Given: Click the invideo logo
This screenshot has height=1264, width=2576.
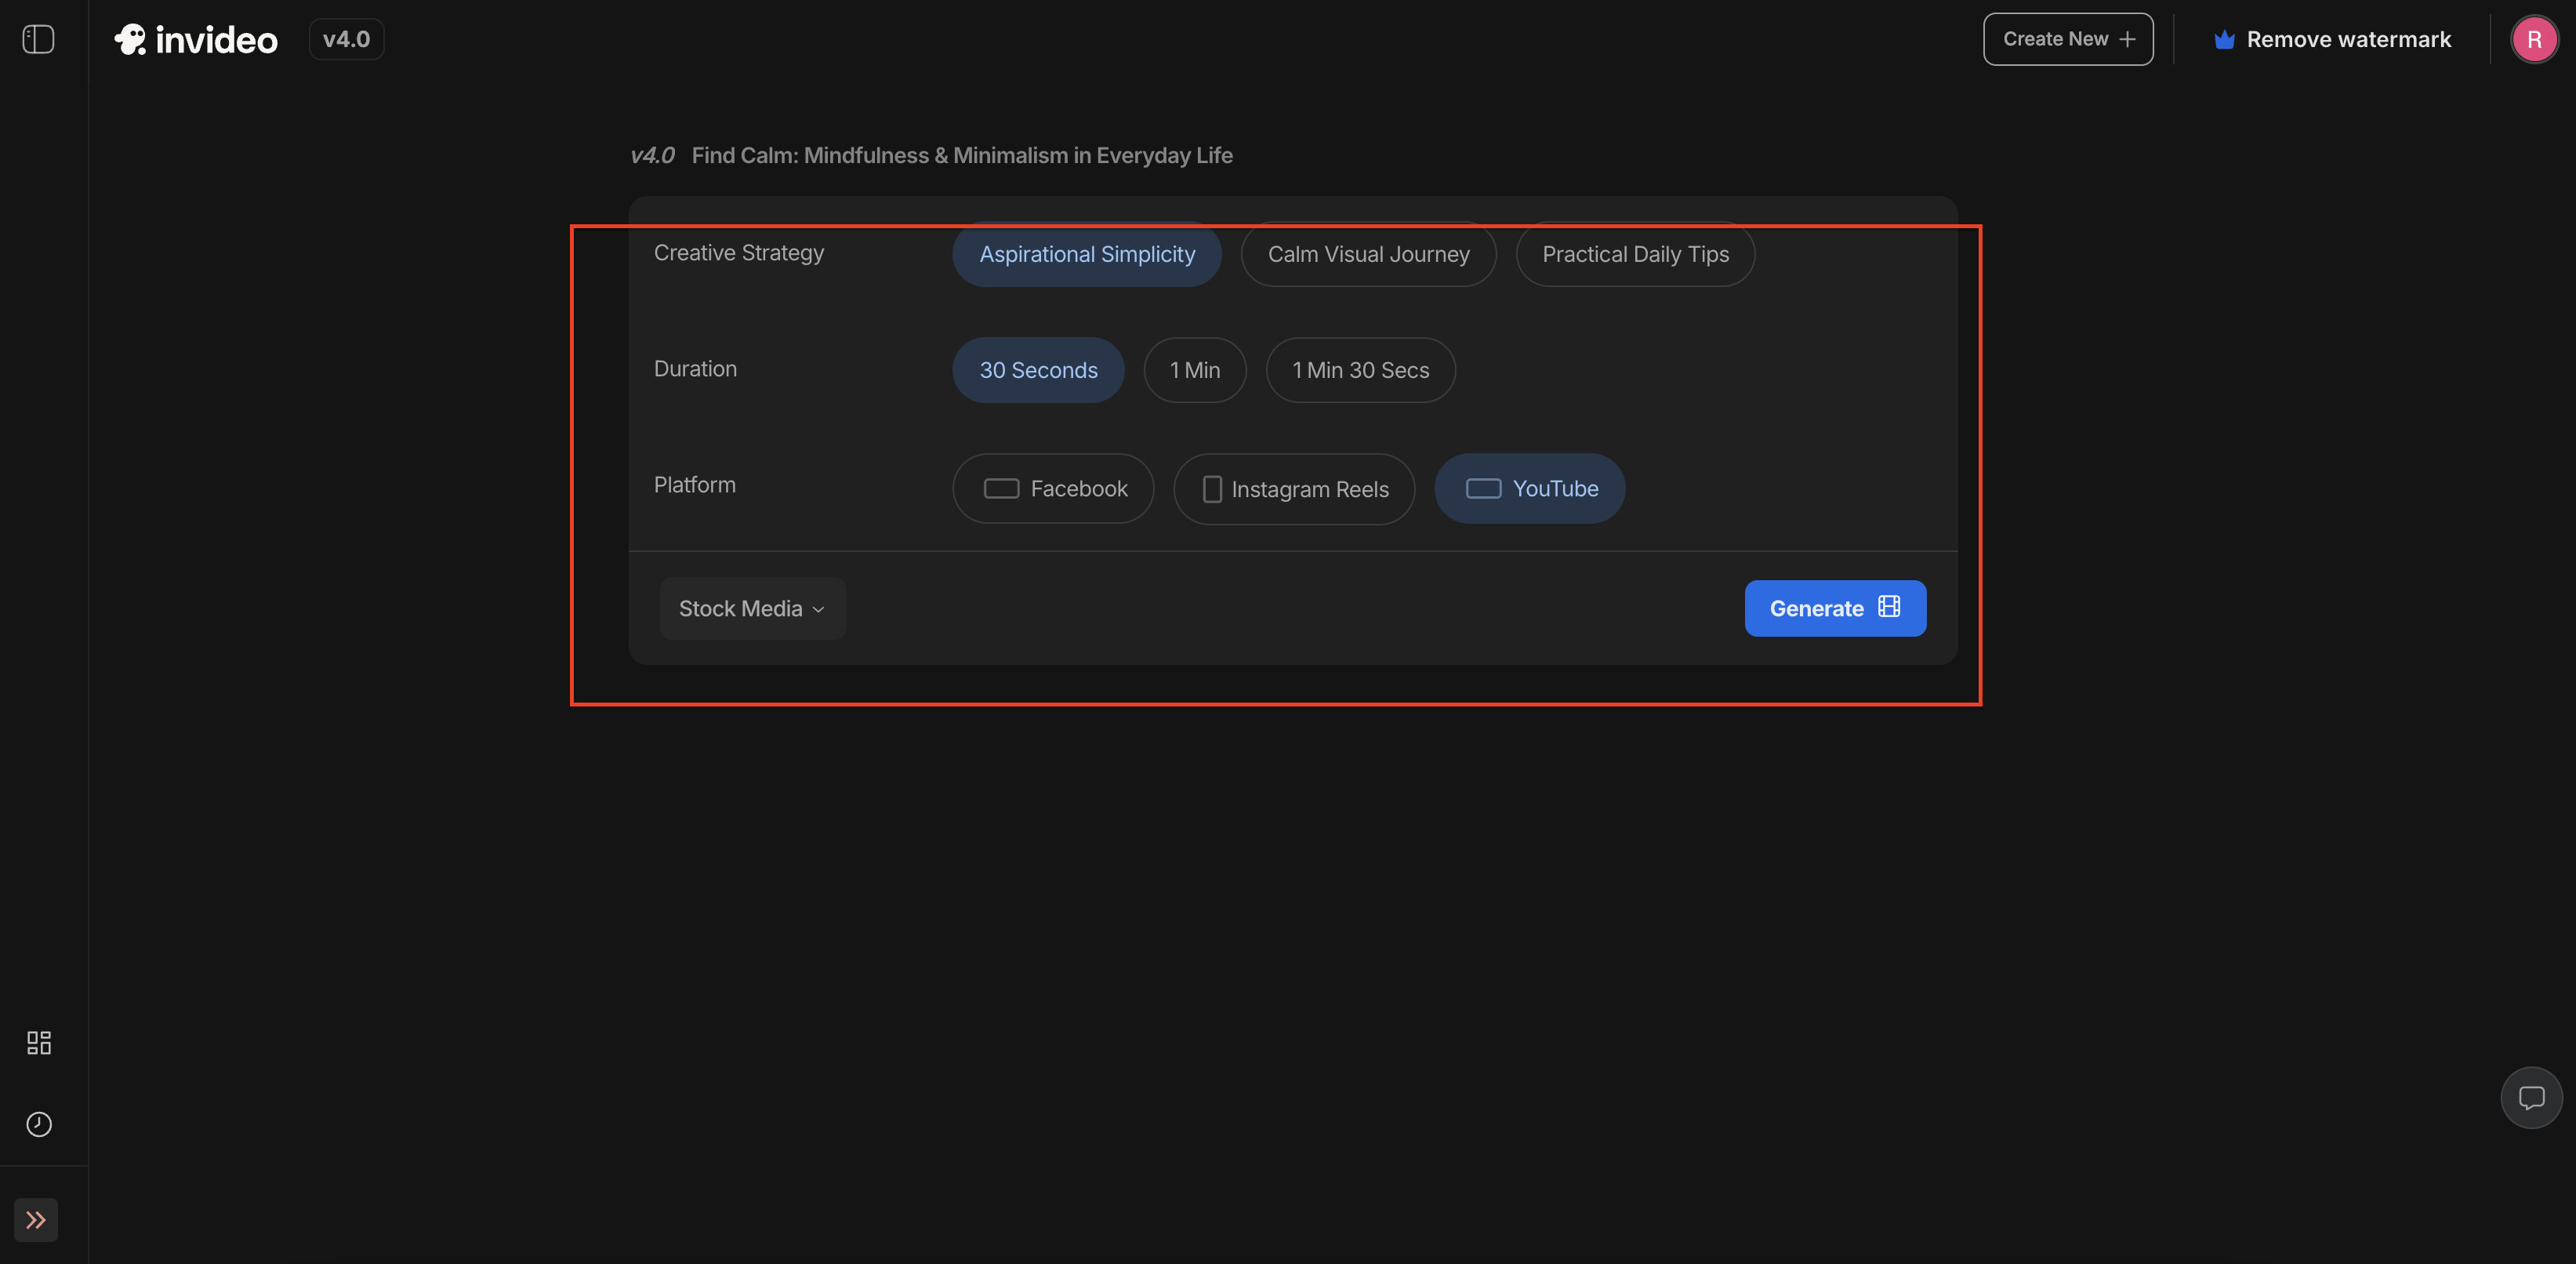Looking at the screenshot, I should [196, 39].
